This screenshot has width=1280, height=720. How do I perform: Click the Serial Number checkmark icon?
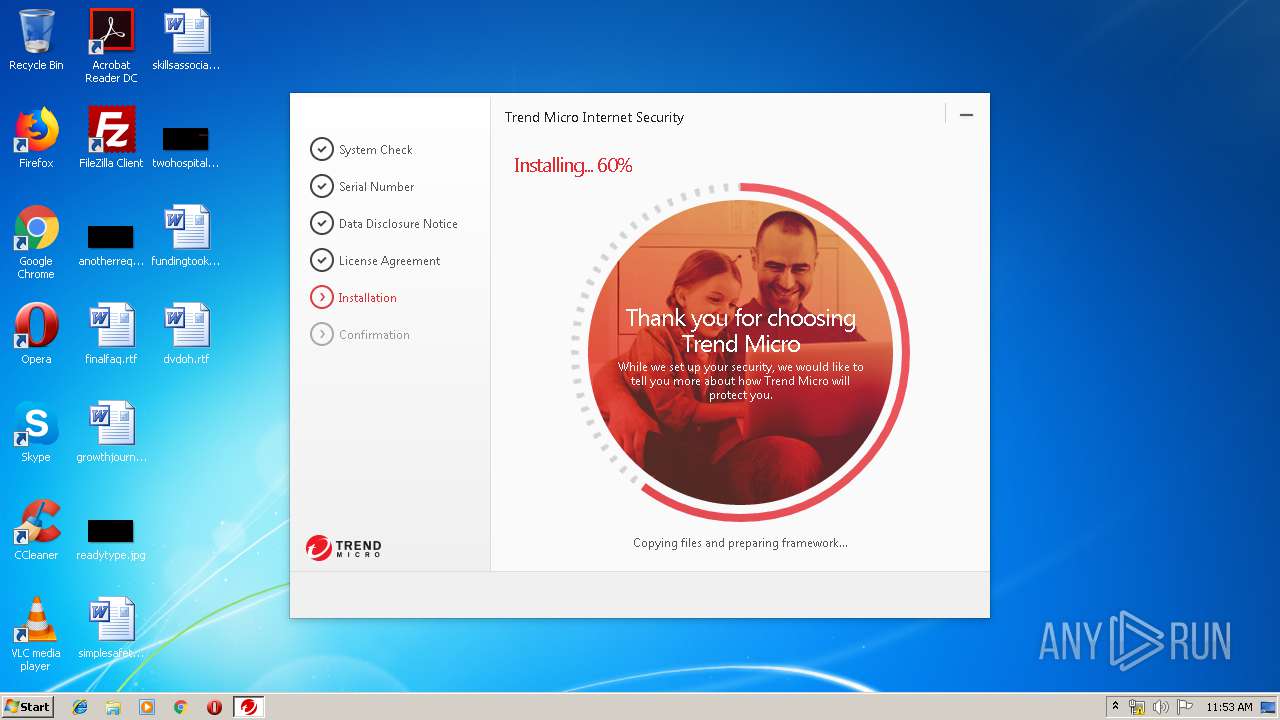click(321, 186)
